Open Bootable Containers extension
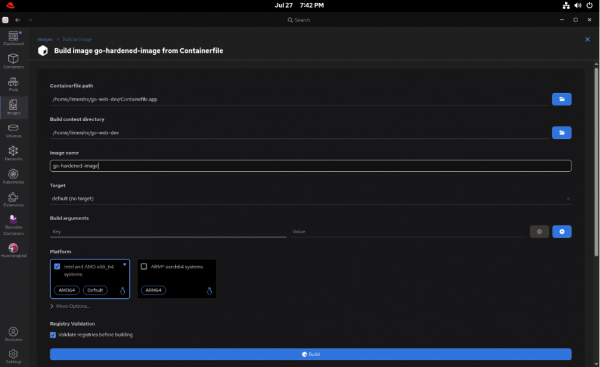This screenshot has width=600, height=367. (x=13, y=225)
